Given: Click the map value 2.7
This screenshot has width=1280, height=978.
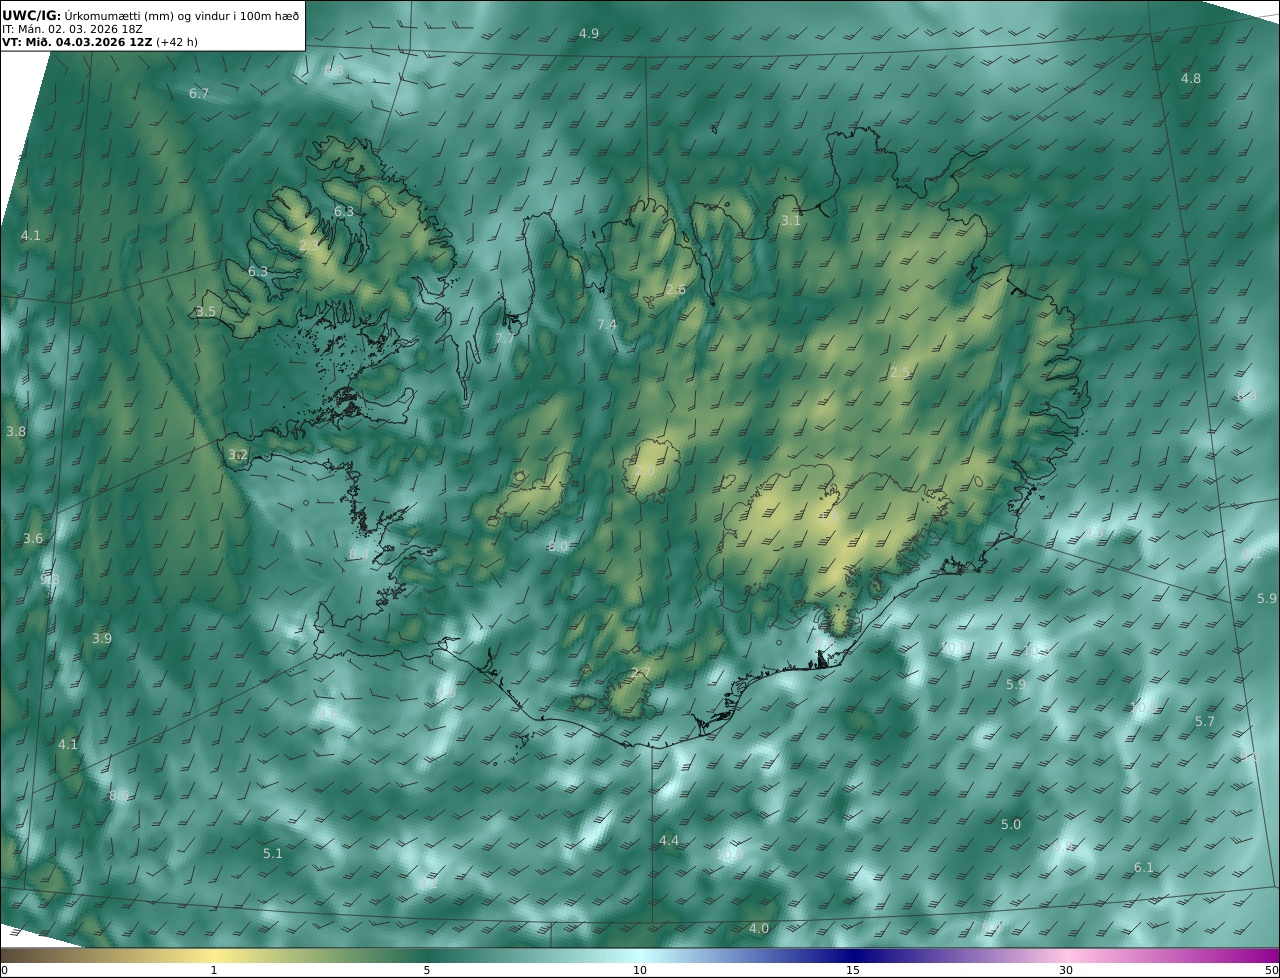Looking at the screenshot, I should coord(641,673).
